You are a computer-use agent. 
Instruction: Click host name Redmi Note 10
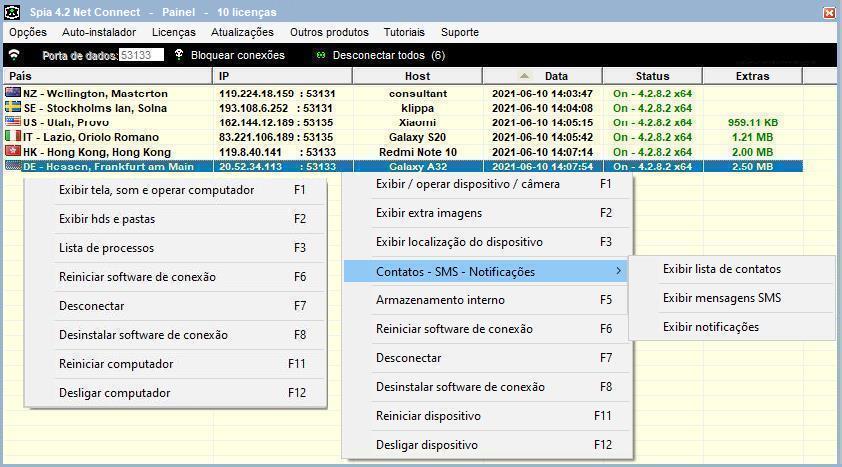[418, 152]
